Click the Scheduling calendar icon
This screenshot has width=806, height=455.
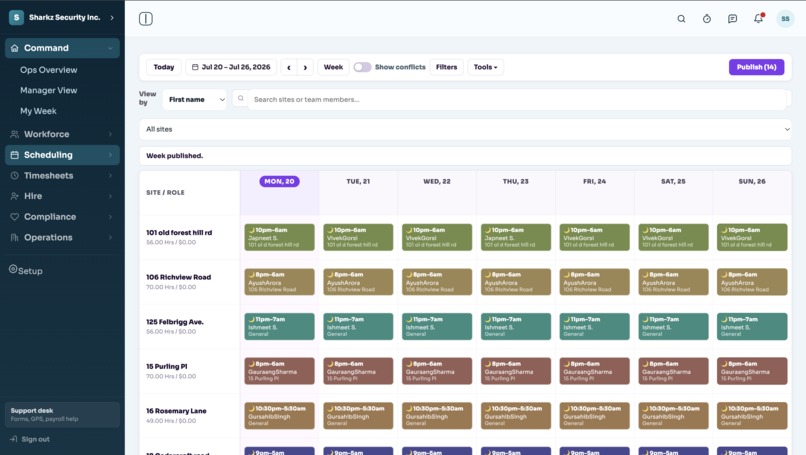tap(14, 155)
